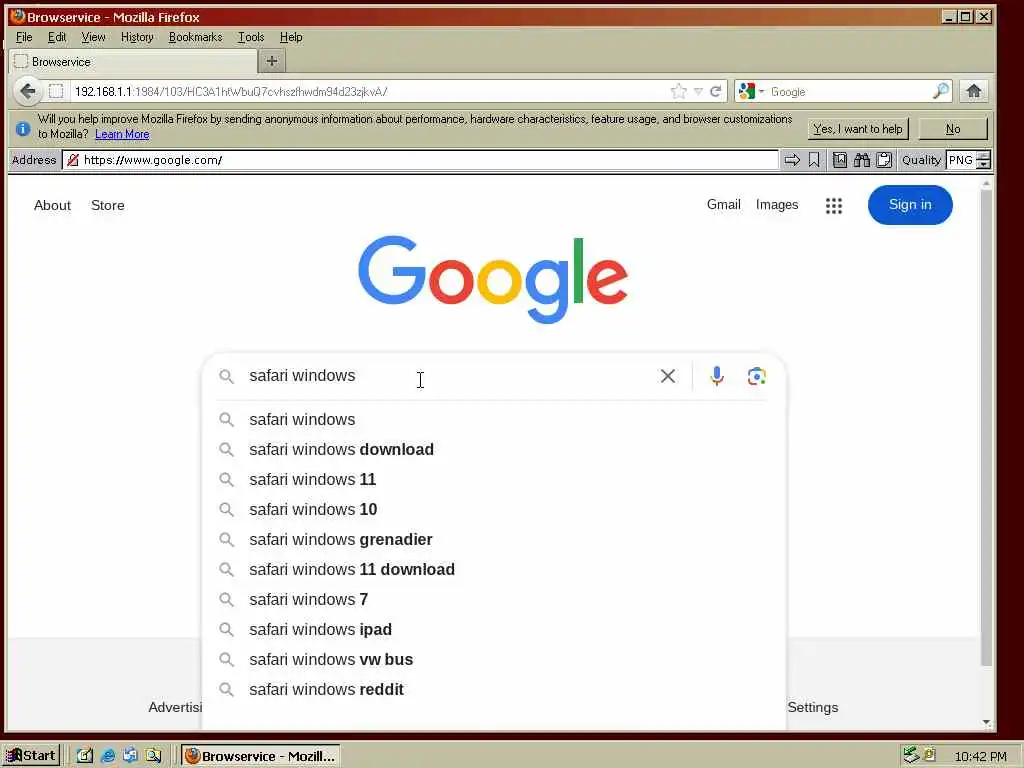The image size is (1024, 768).
Task: Open new tab with plus button
Action: click(x=272, y=61)
